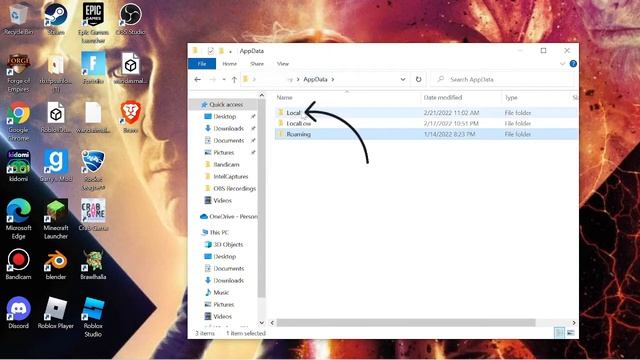The height and width of the screenshot is (360, 640).
Task: Open Google Chrome desktop icon
Action: 18,122
